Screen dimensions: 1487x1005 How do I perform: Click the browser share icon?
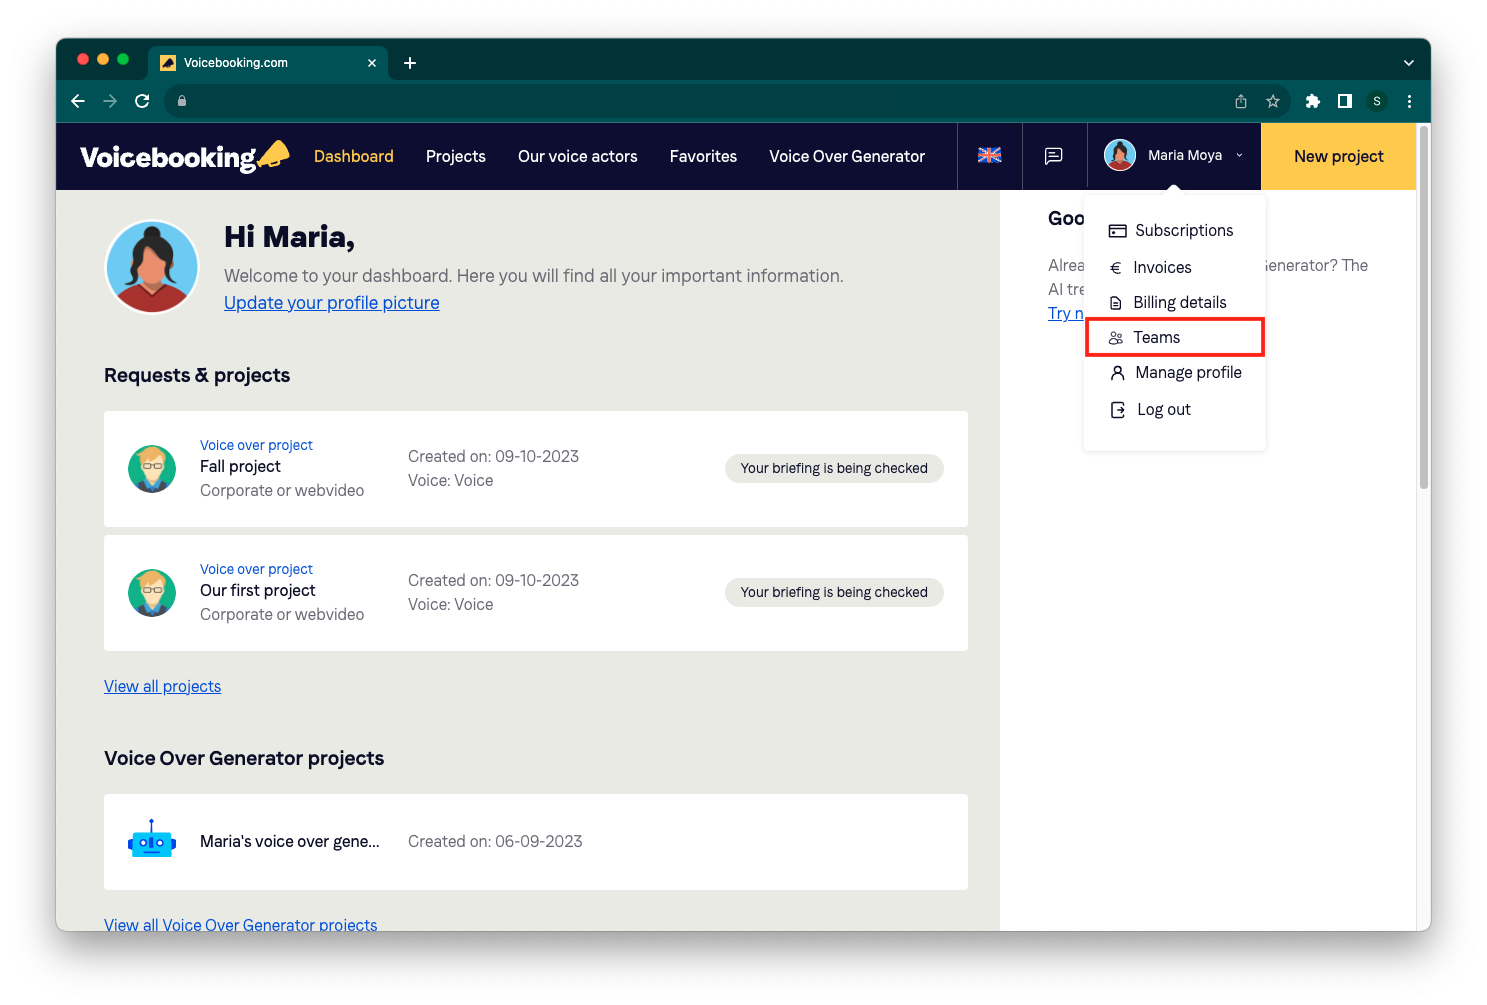[x=1240, y=101]
